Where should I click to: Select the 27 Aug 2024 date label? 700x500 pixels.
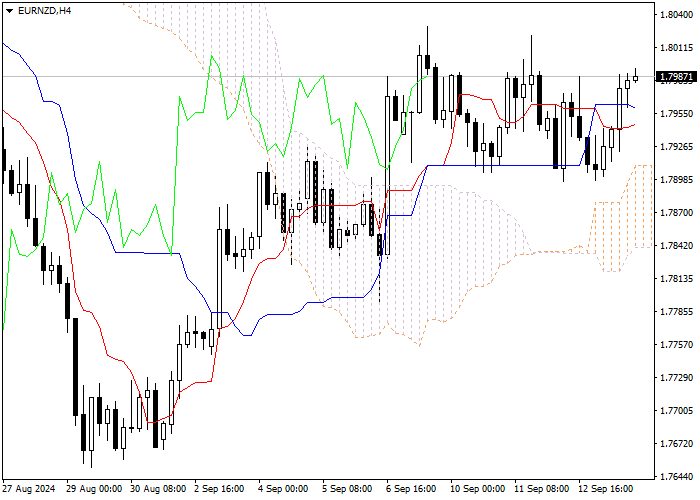[x=29, y=489]
